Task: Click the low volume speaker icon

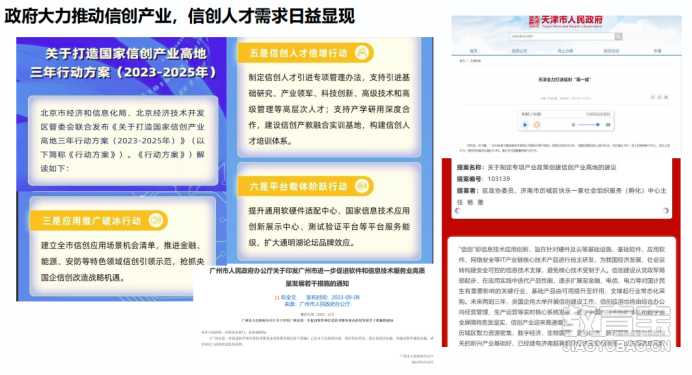Action: click(573, 125)
